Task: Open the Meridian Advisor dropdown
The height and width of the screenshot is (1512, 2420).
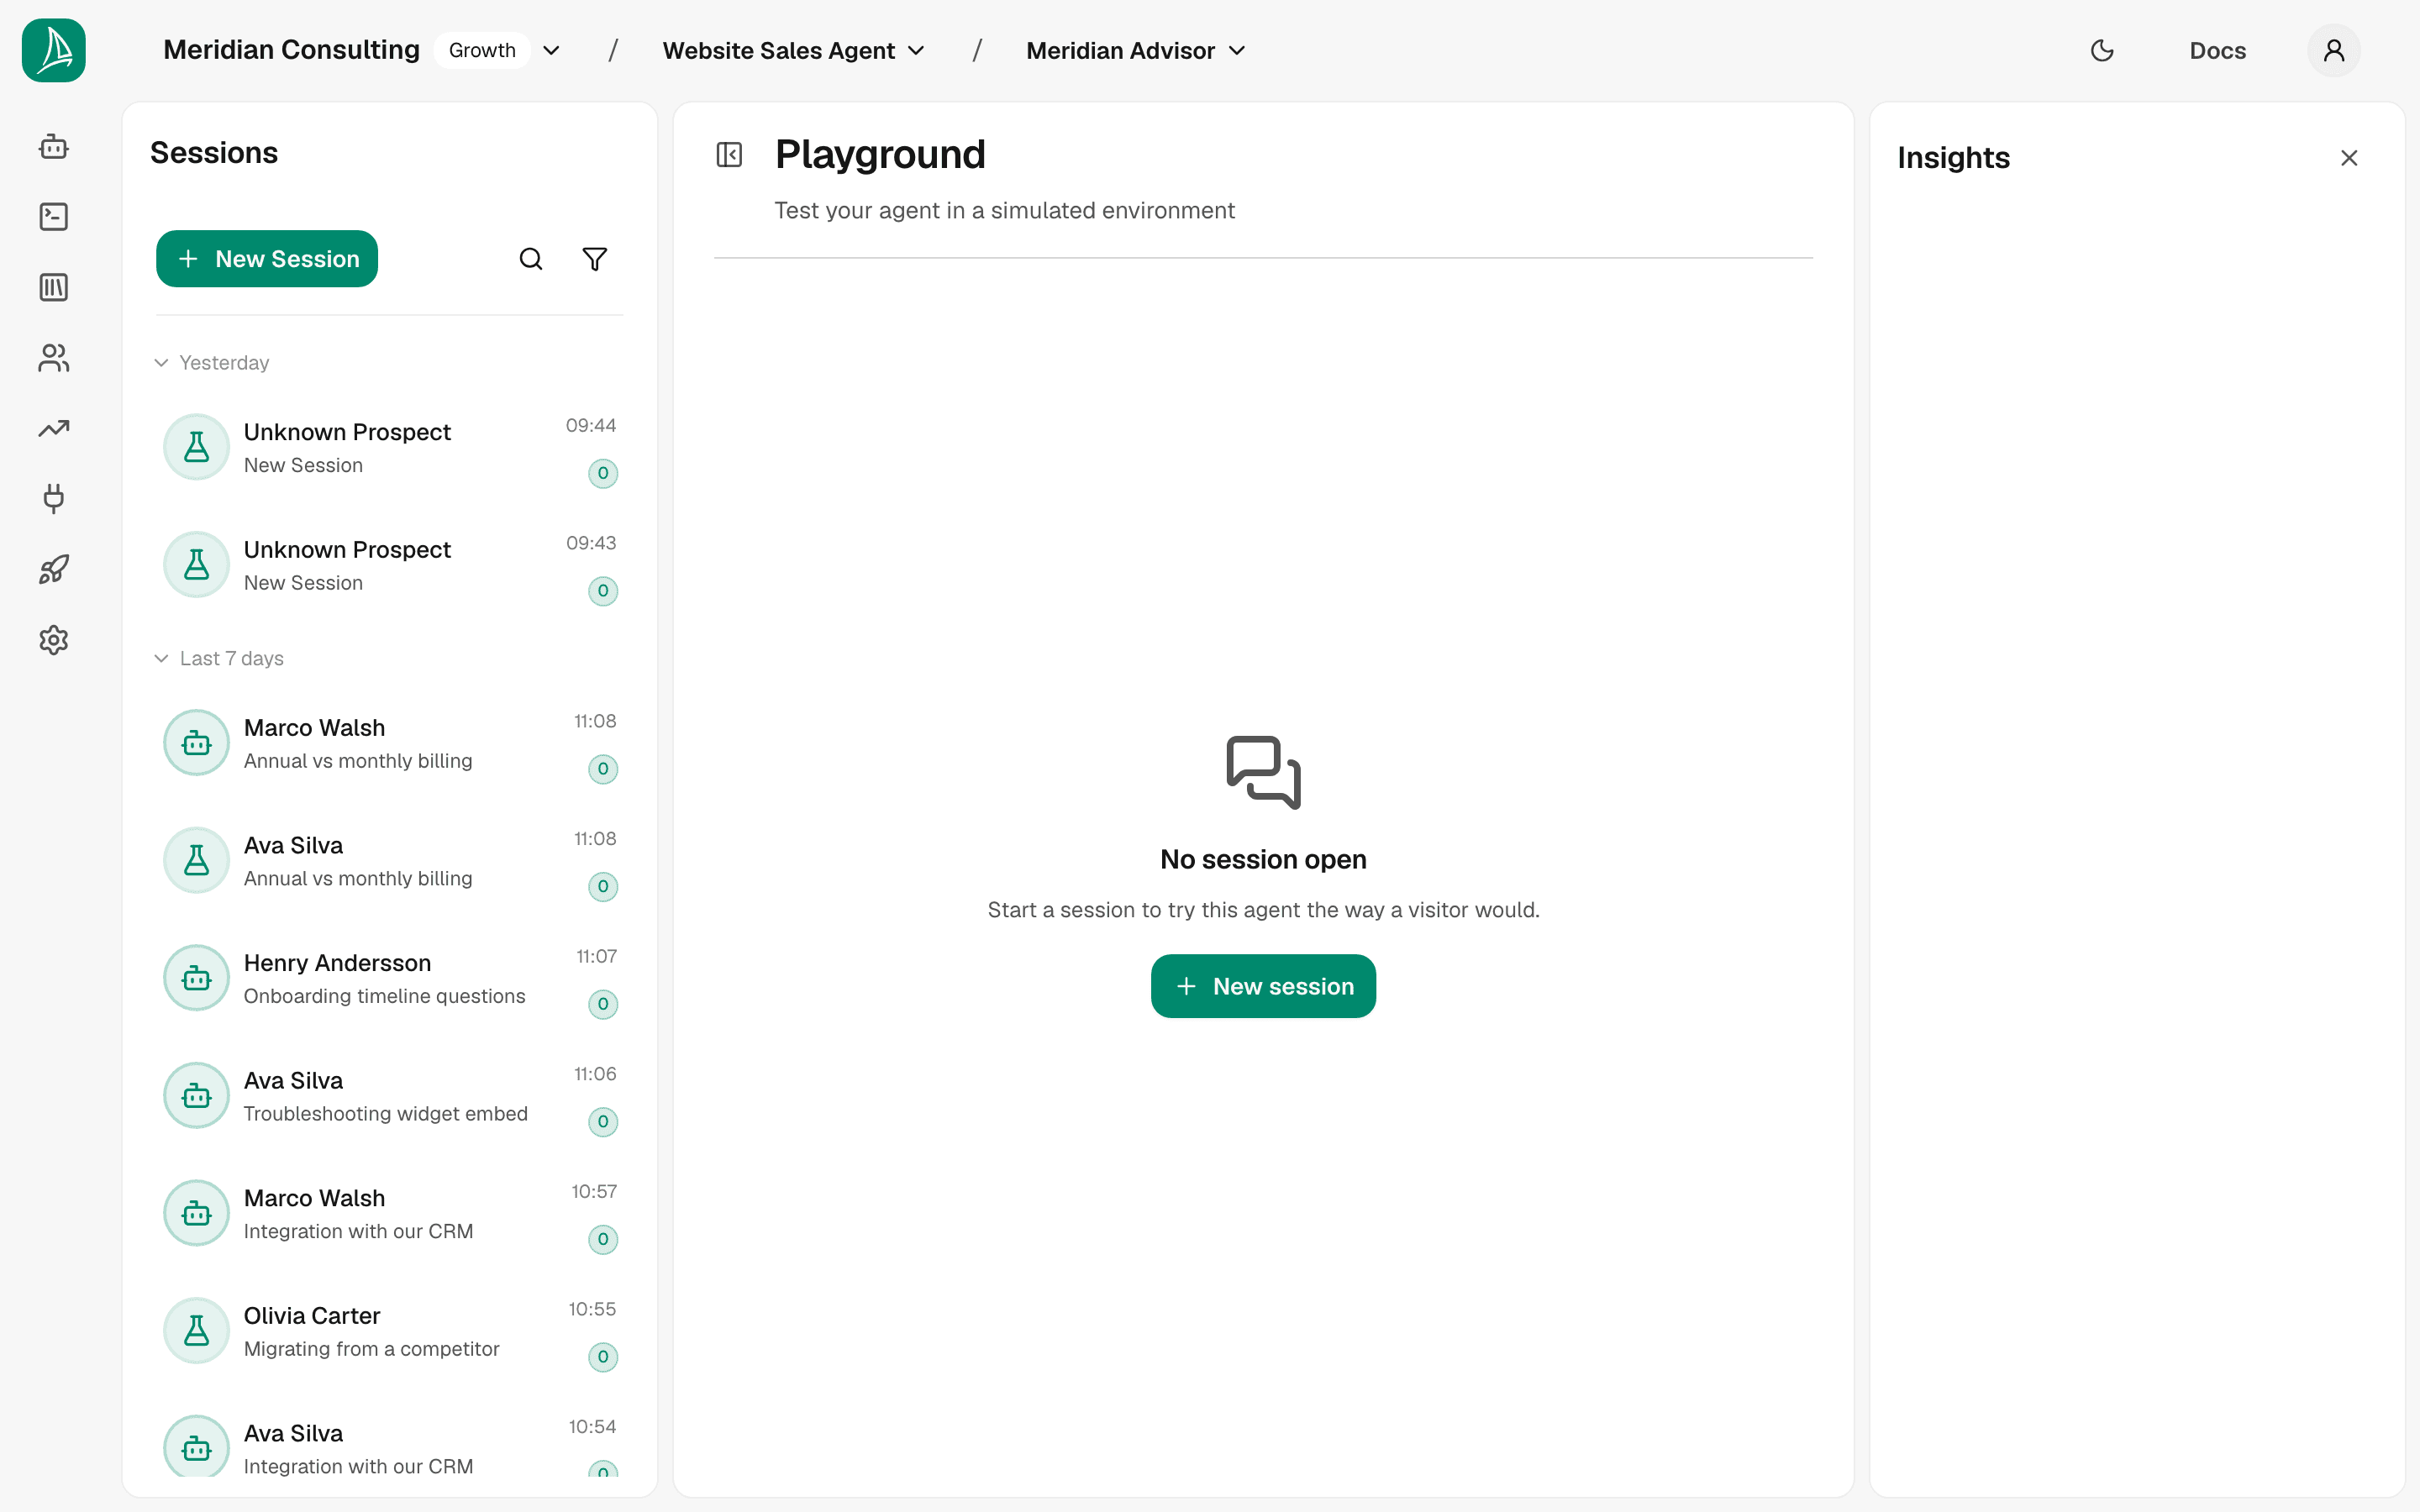Action: 1136,50
